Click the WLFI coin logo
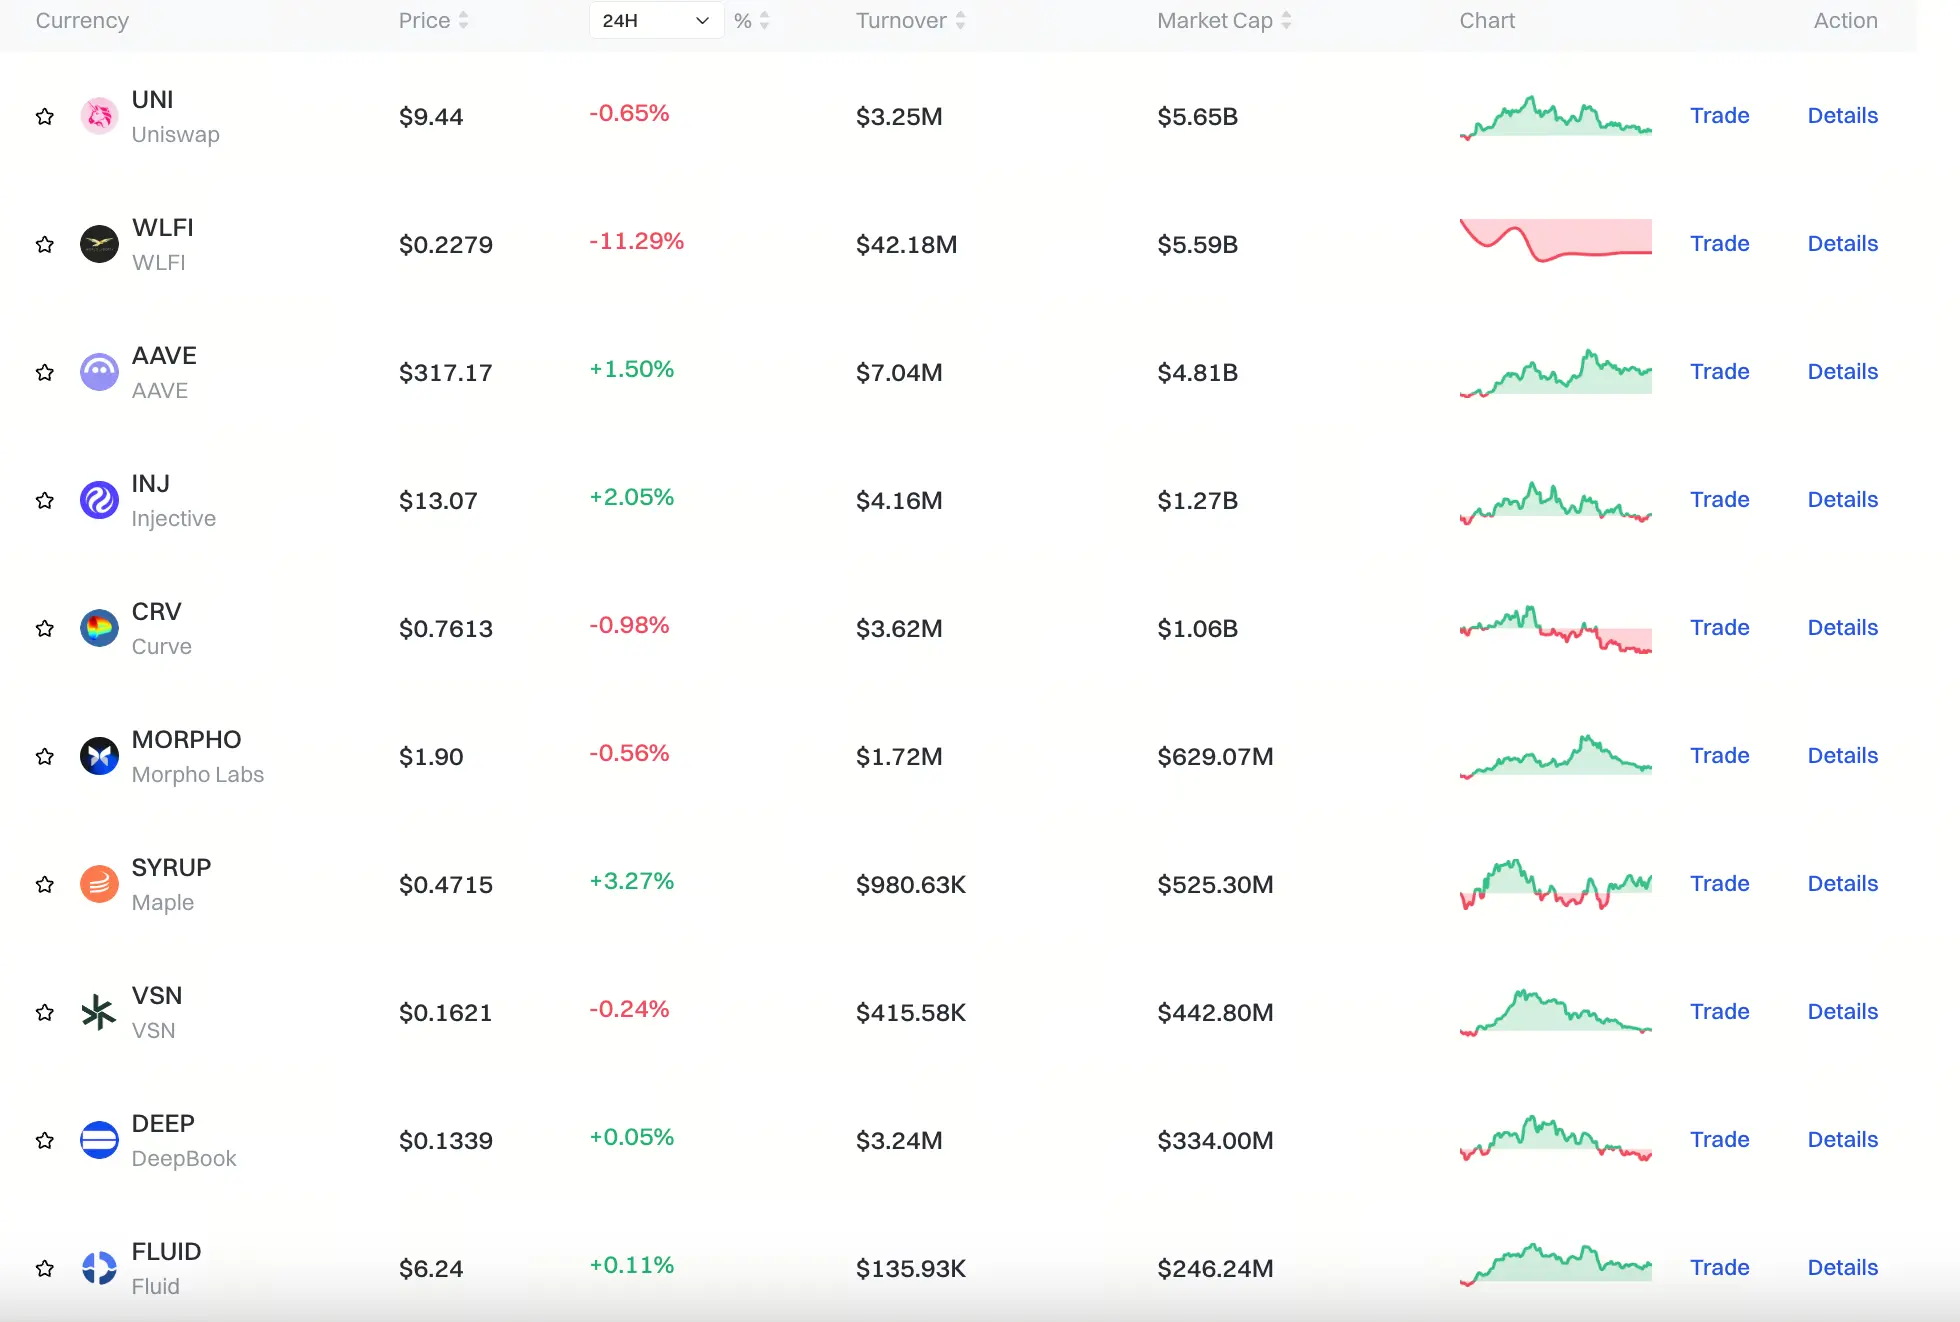1960x1322 pixels. pyautogui.click(x=99, y=244)
